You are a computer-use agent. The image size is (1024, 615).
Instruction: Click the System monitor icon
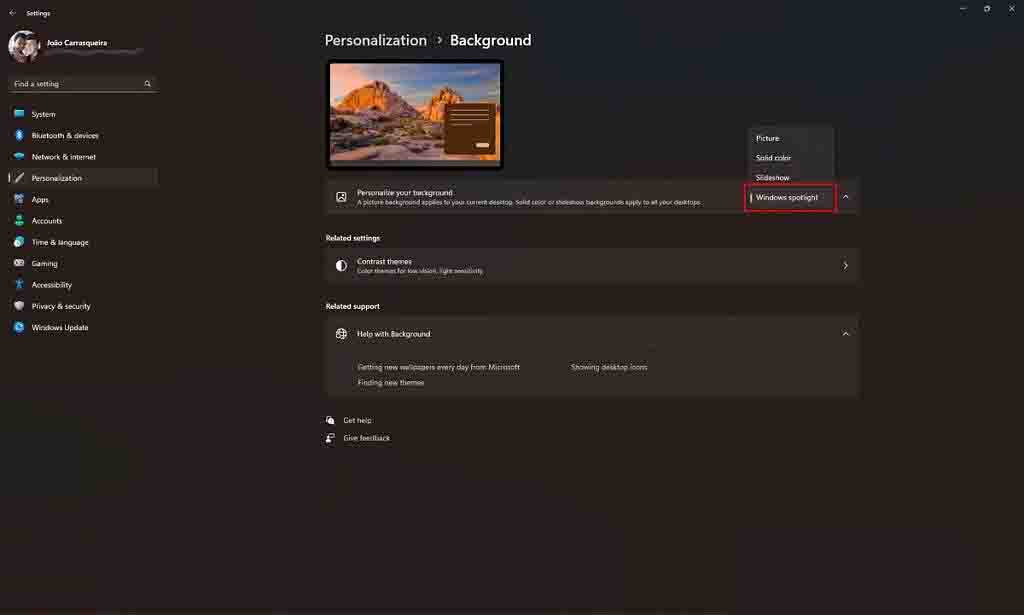coord(19,114)
